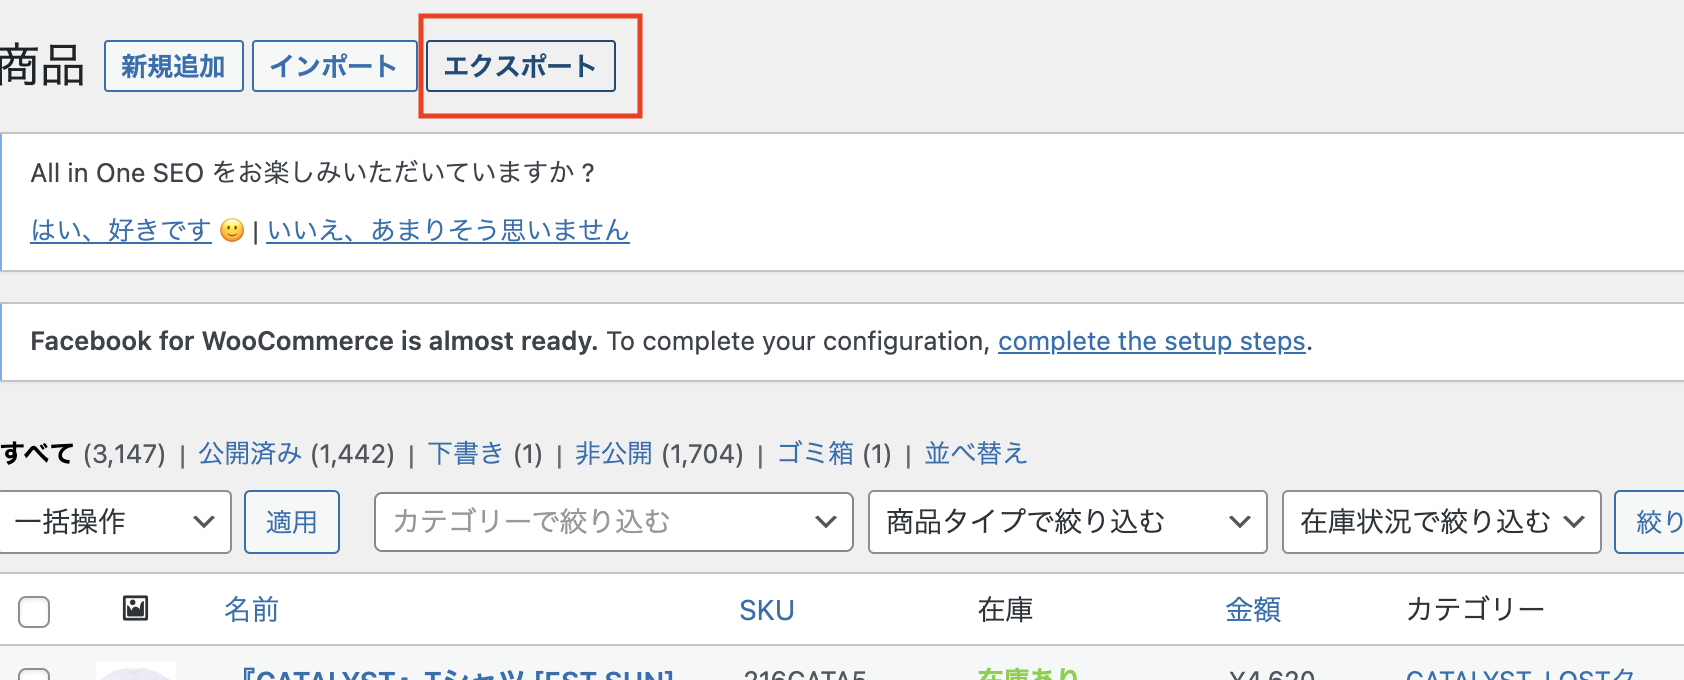The height and width of the screenshot is (680, 1684).
Task: Click the インポート import button
Action: pyautogui.click(x=334, y=66)
